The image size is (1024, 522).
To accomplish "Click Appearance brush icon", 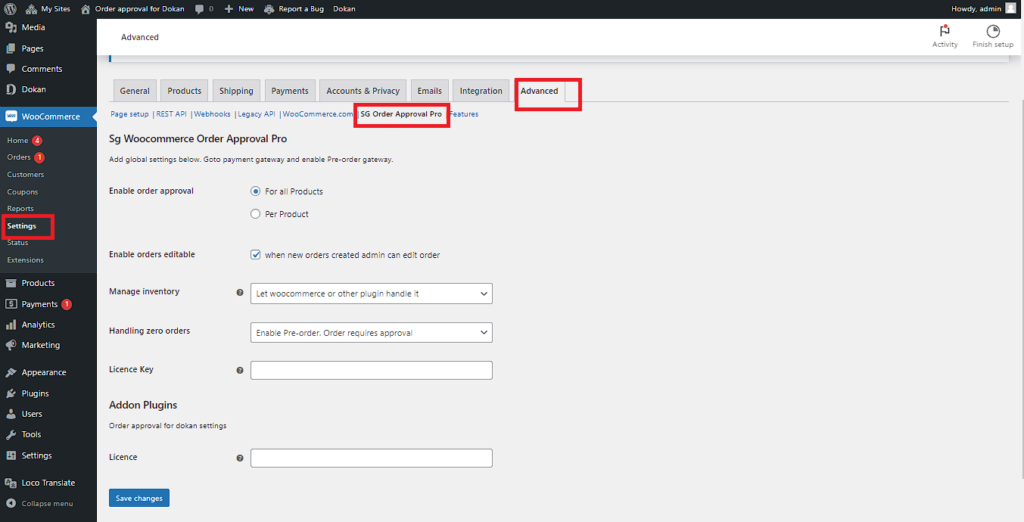I will pos(11,372).
